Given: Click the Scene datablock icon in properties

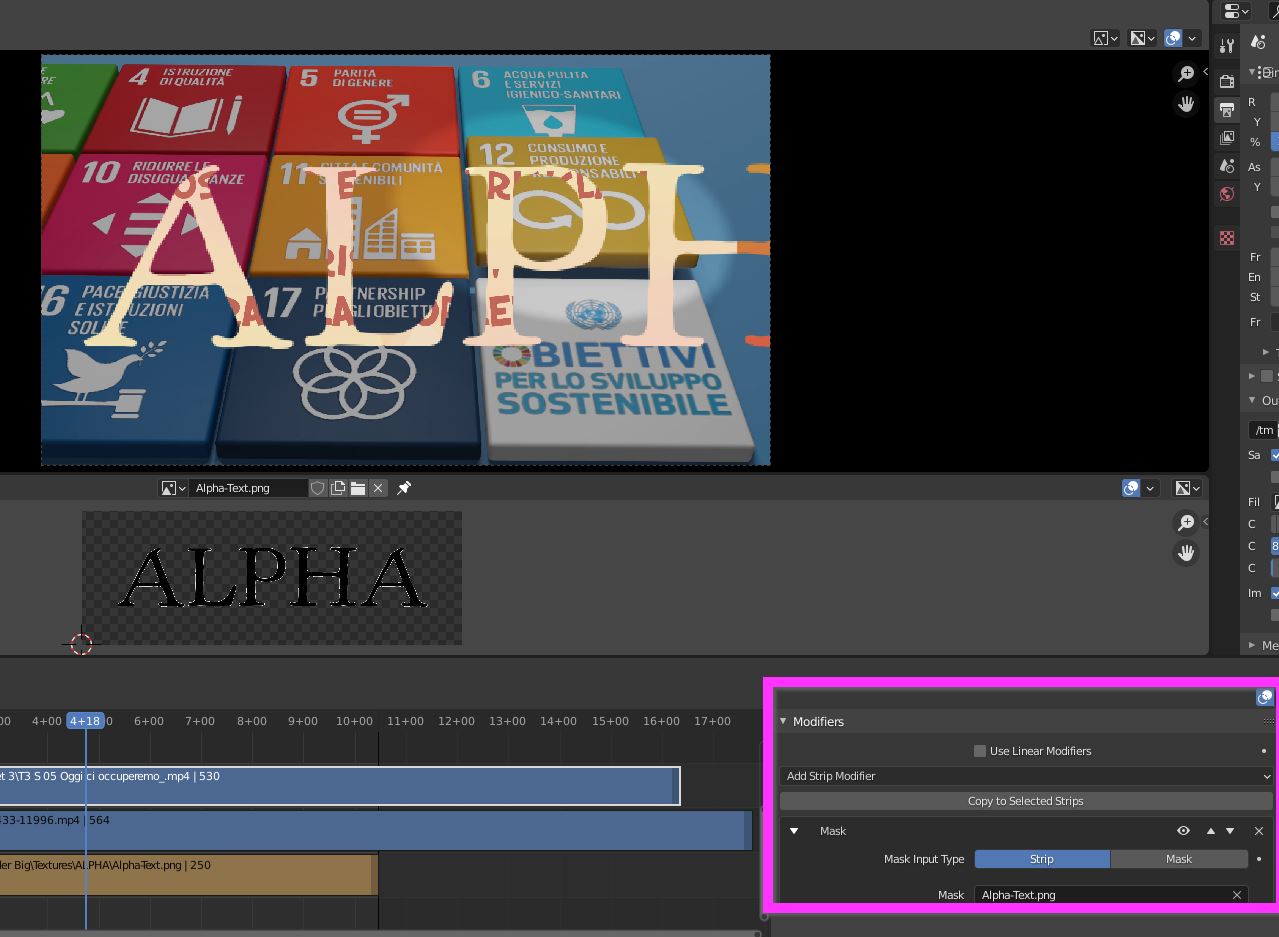Looking at the screenshot, I should pyautogui.click(x=1258, y=42).
